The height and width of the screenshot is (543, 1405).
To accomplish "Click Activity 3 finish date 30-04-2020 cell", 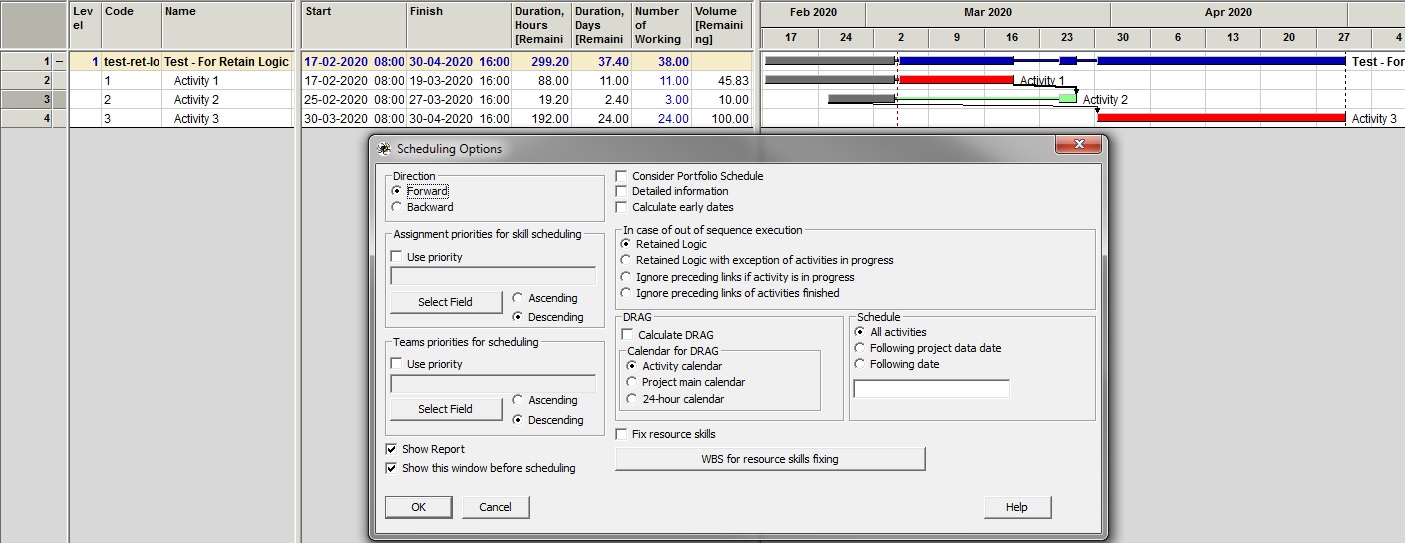I will [x=458, y=118].
